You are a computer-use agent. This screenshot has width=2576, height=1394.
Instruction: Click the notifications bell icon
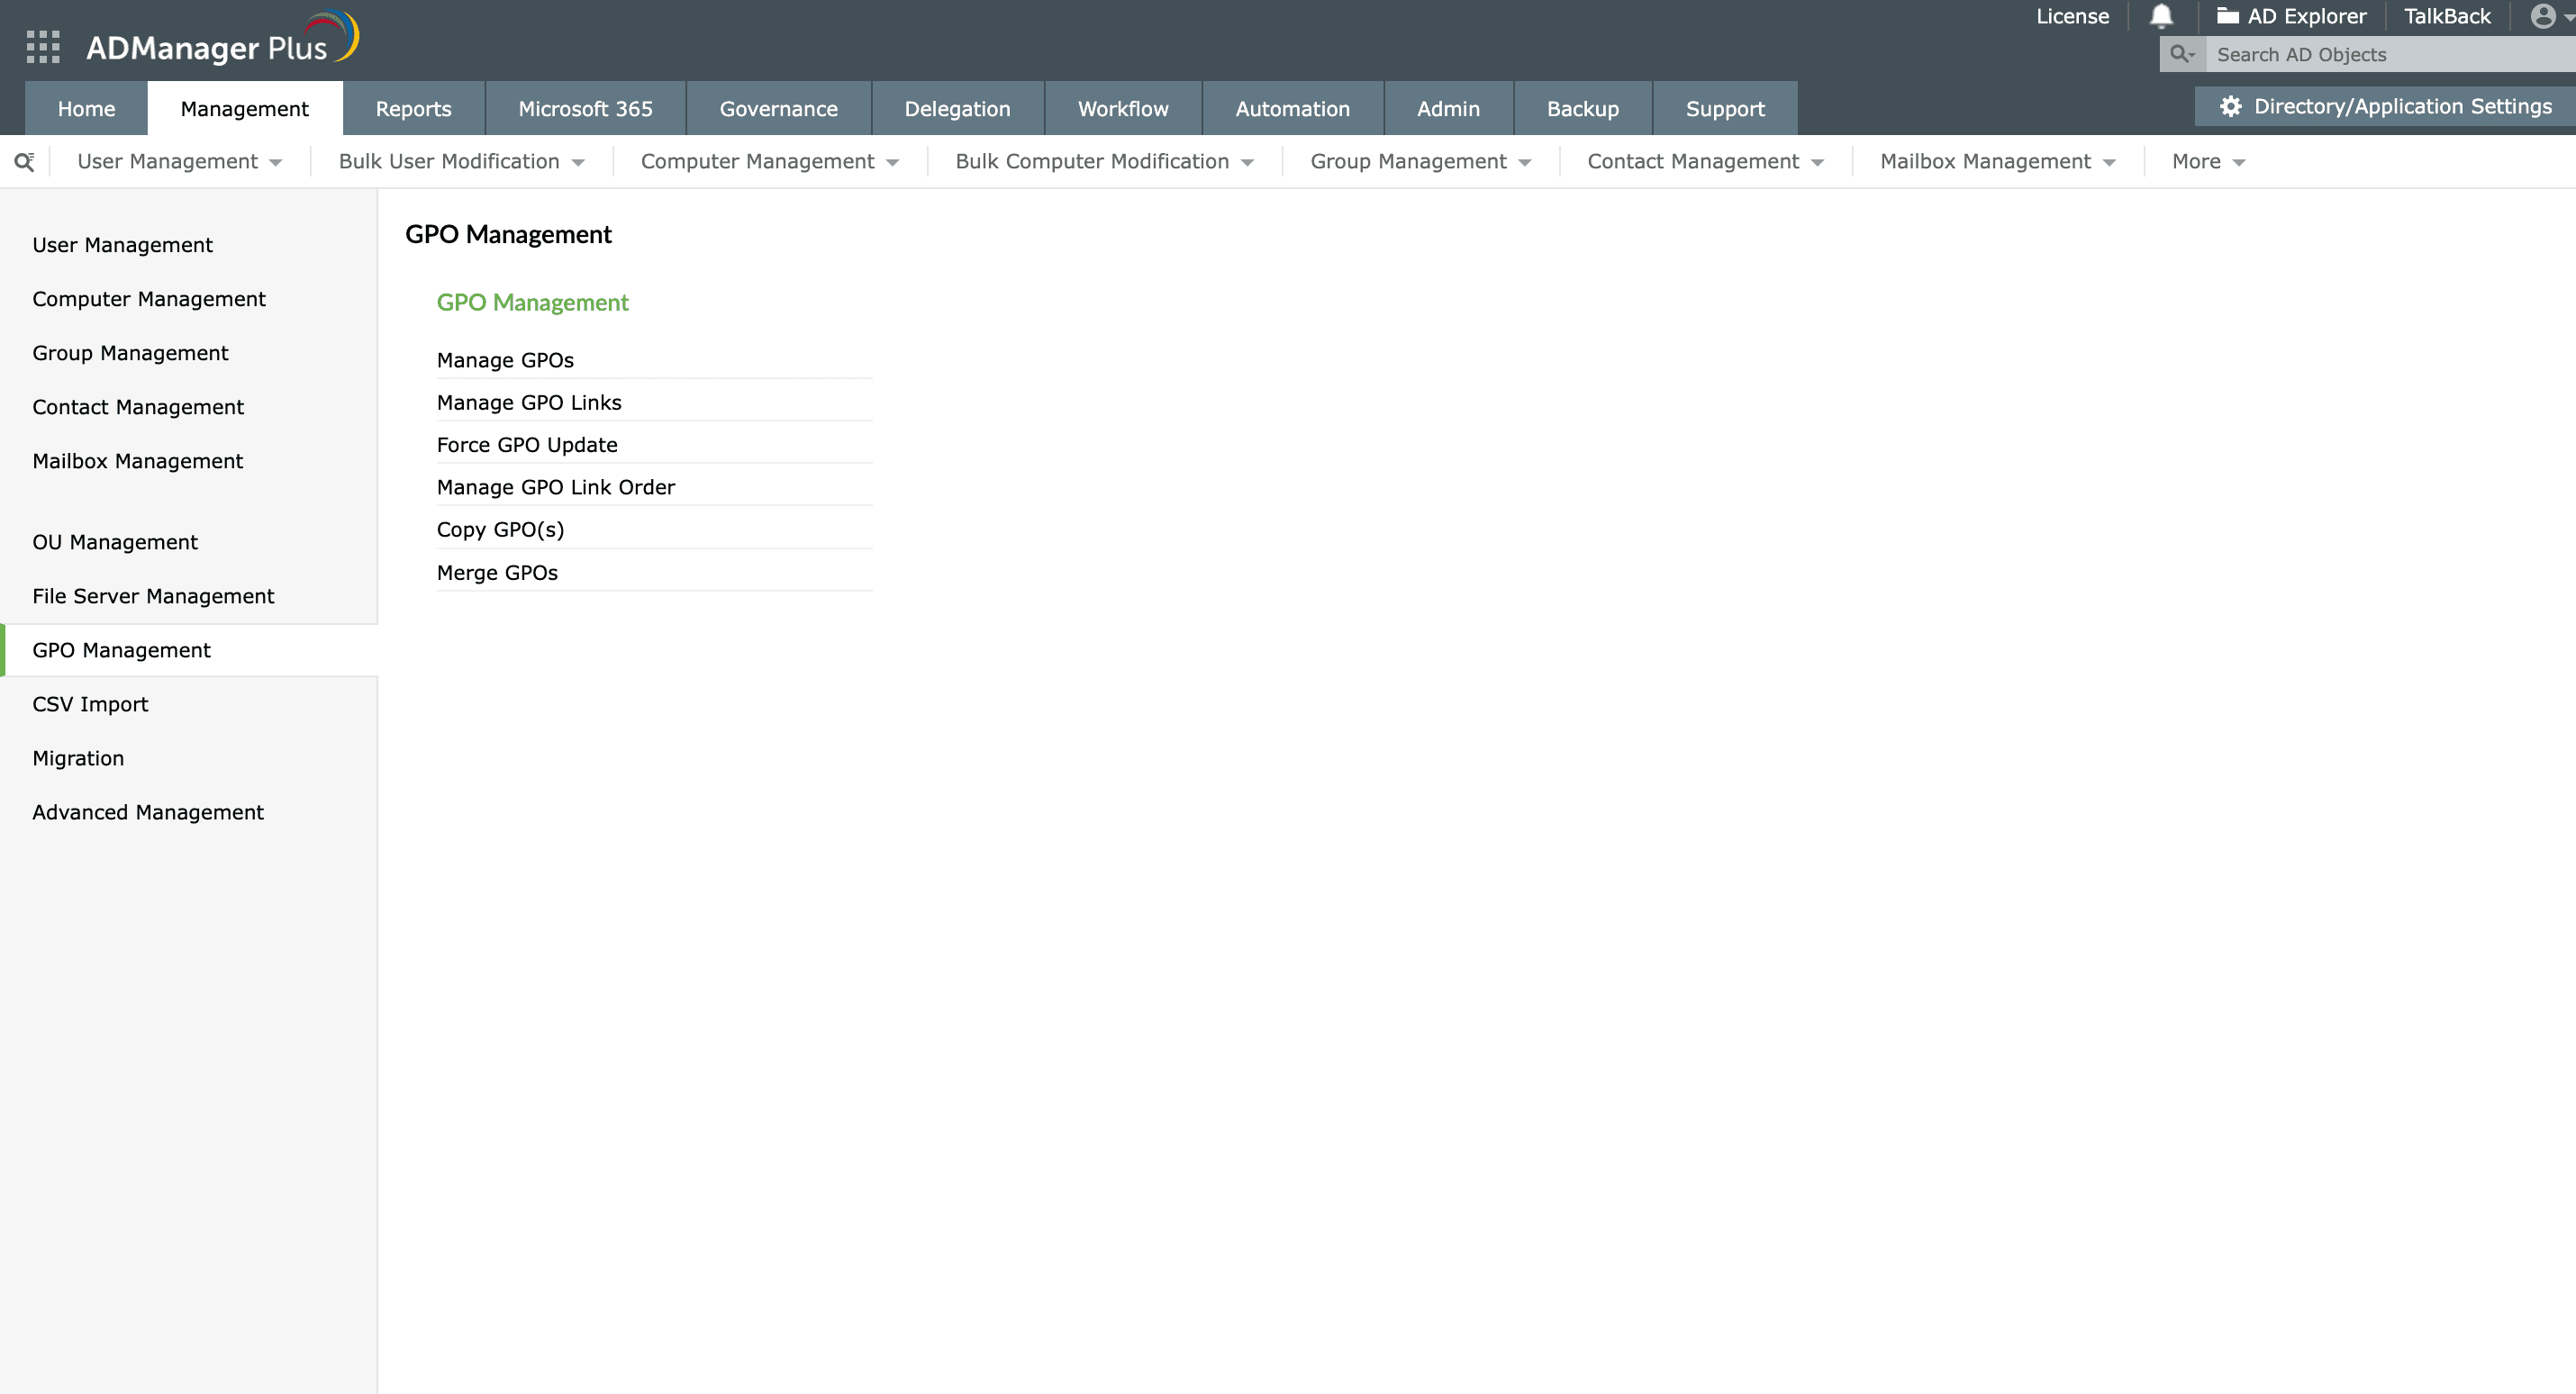point(2161,16)
